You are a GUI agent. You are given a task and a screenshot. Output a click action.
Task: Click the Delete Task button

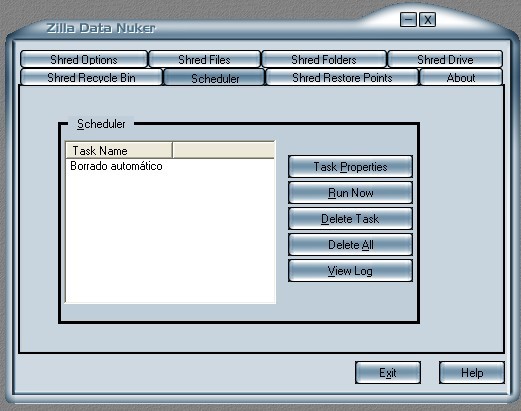[x=350, y=218]
